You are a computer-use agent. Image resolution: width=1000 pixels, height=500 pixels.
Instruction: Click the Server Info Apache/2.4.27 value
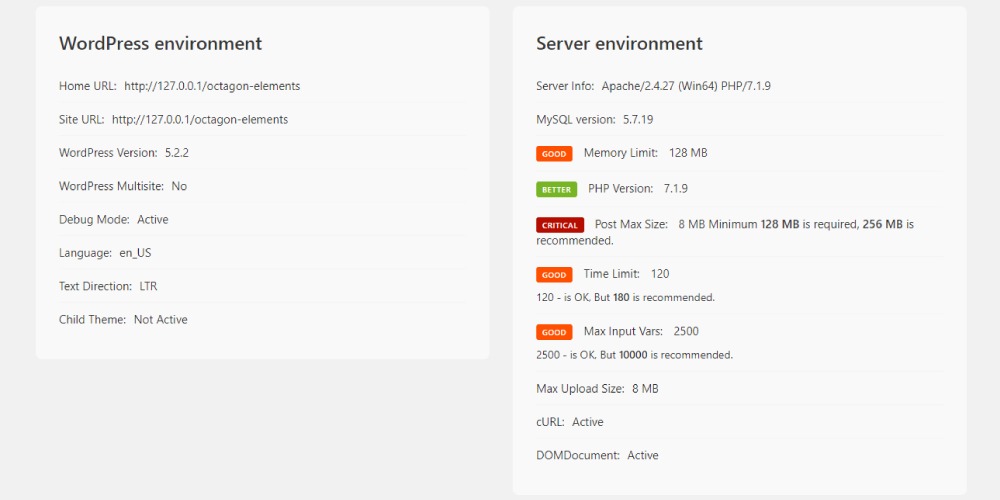686,86
